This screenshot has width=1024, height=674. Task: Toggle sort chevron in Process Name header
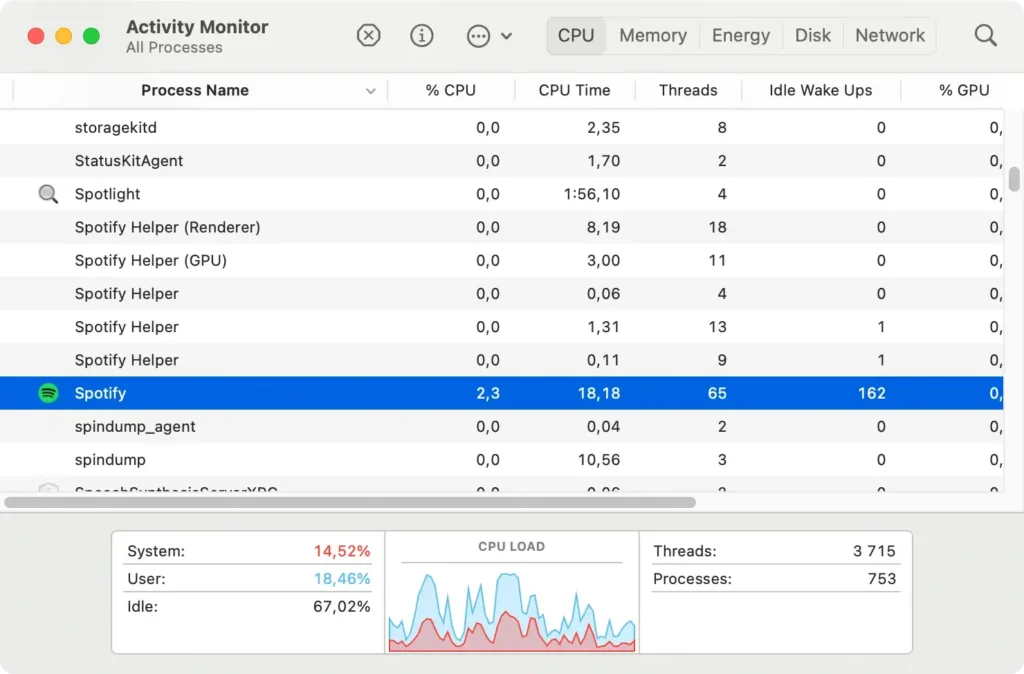point(370,91)
